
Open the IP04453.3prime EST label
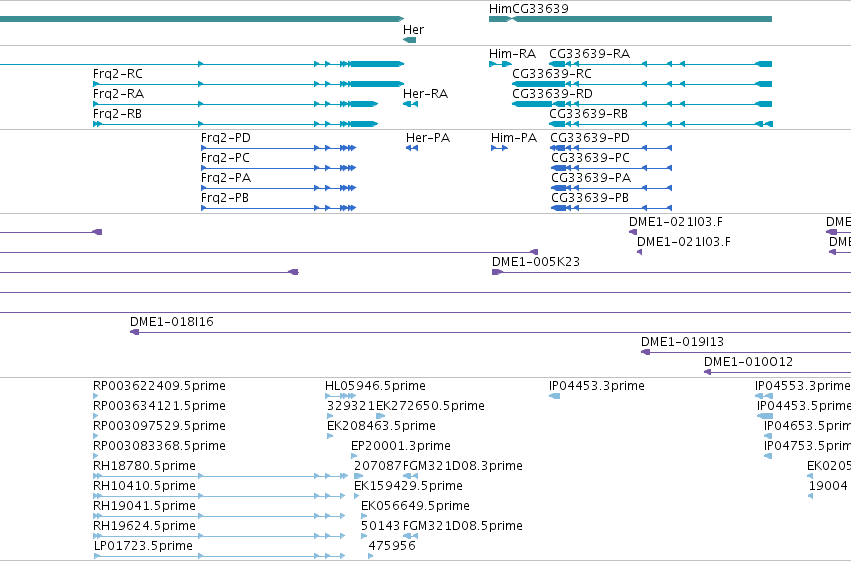596,386
